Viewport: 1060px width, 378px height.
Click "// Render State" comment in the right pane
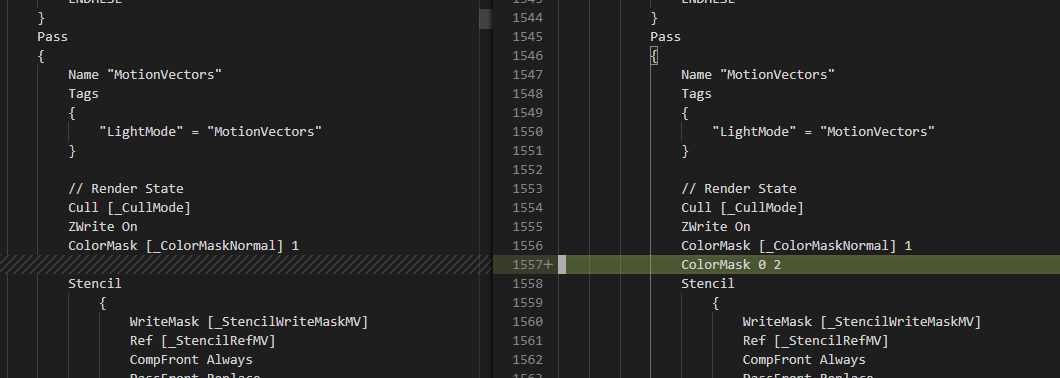739,189
